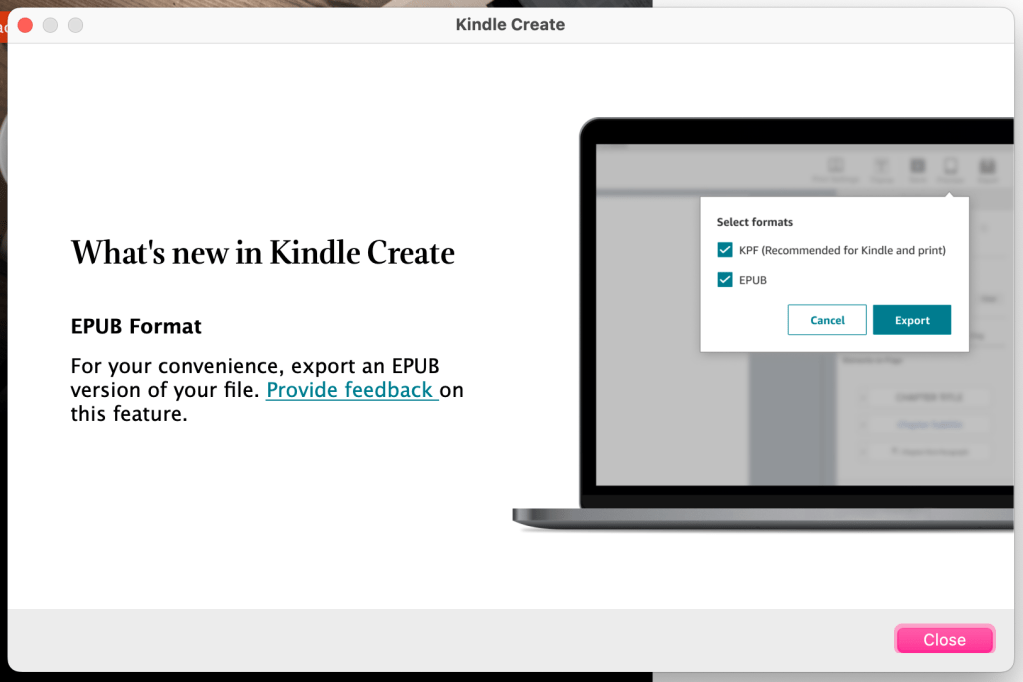The image size is (1023, 682).
Task: Open the Theme icon in the preview toolbar
Action: 882,167
